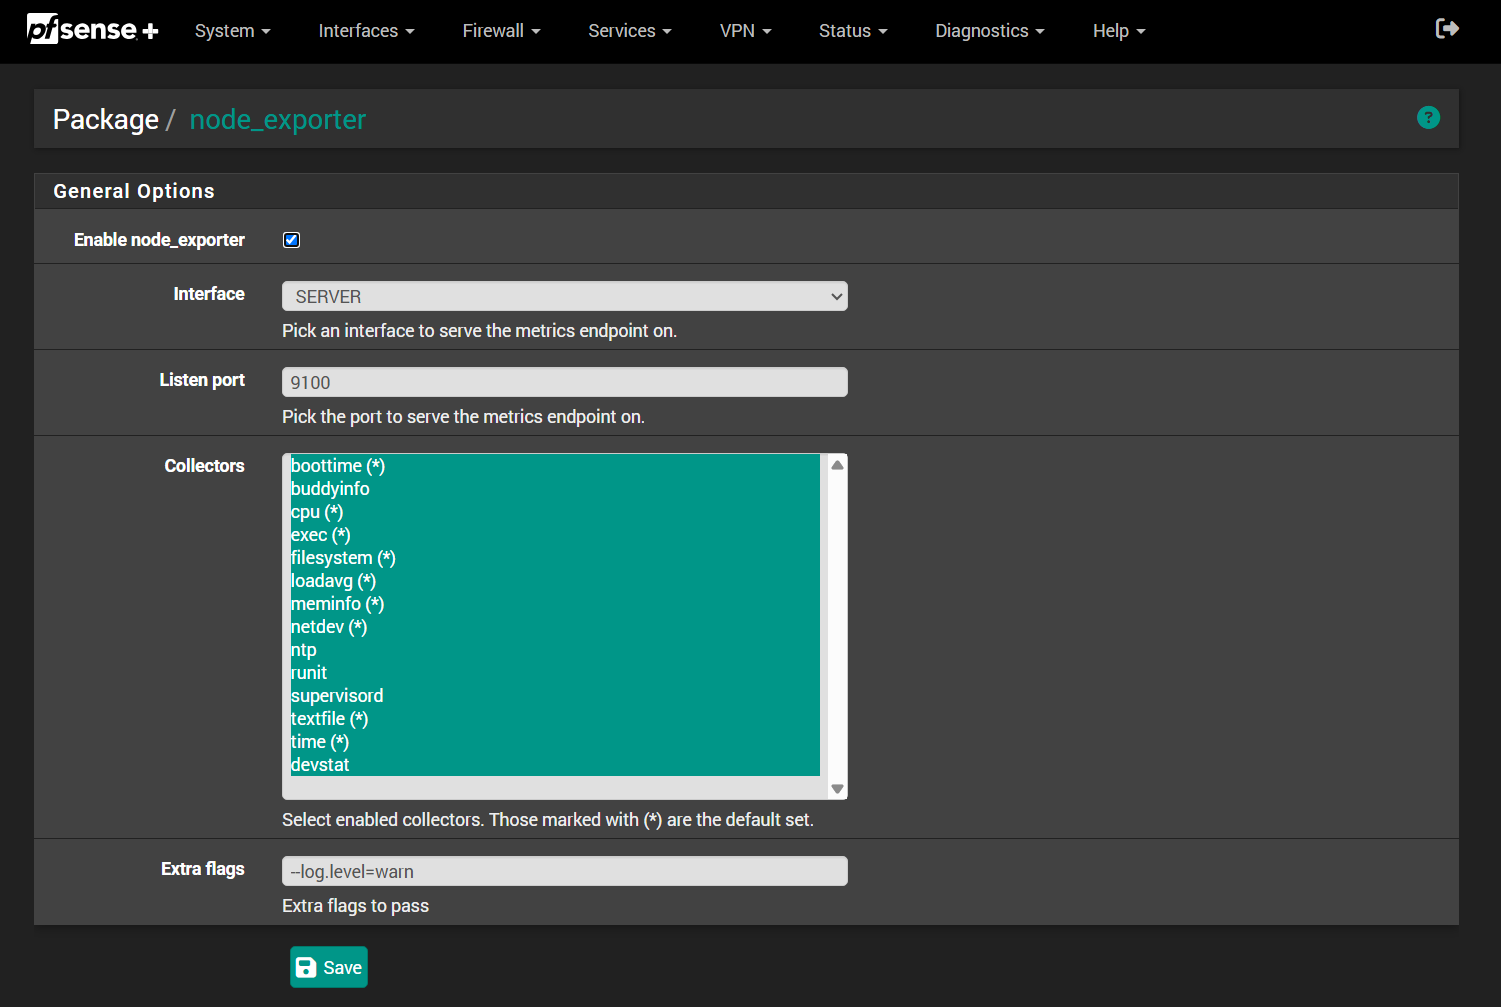Click the logout icon in navbar
The image size is (1501, 1007).
click(1447, 28)
